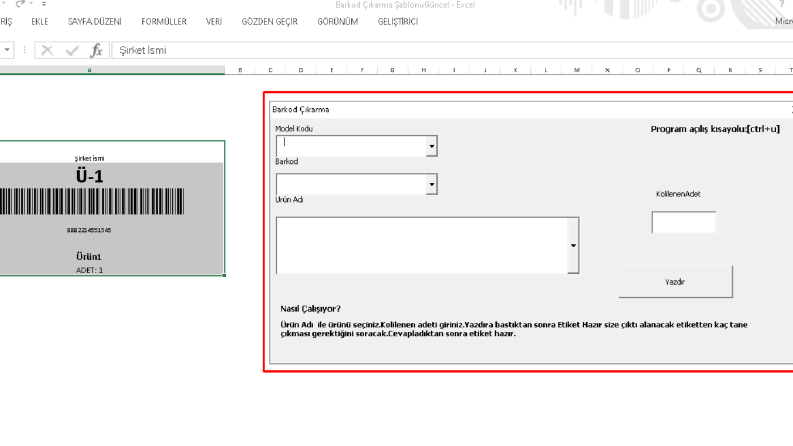
Task: Open the EKLE ribbon tab
Action: pyautogui.click(x=39, y=22)
